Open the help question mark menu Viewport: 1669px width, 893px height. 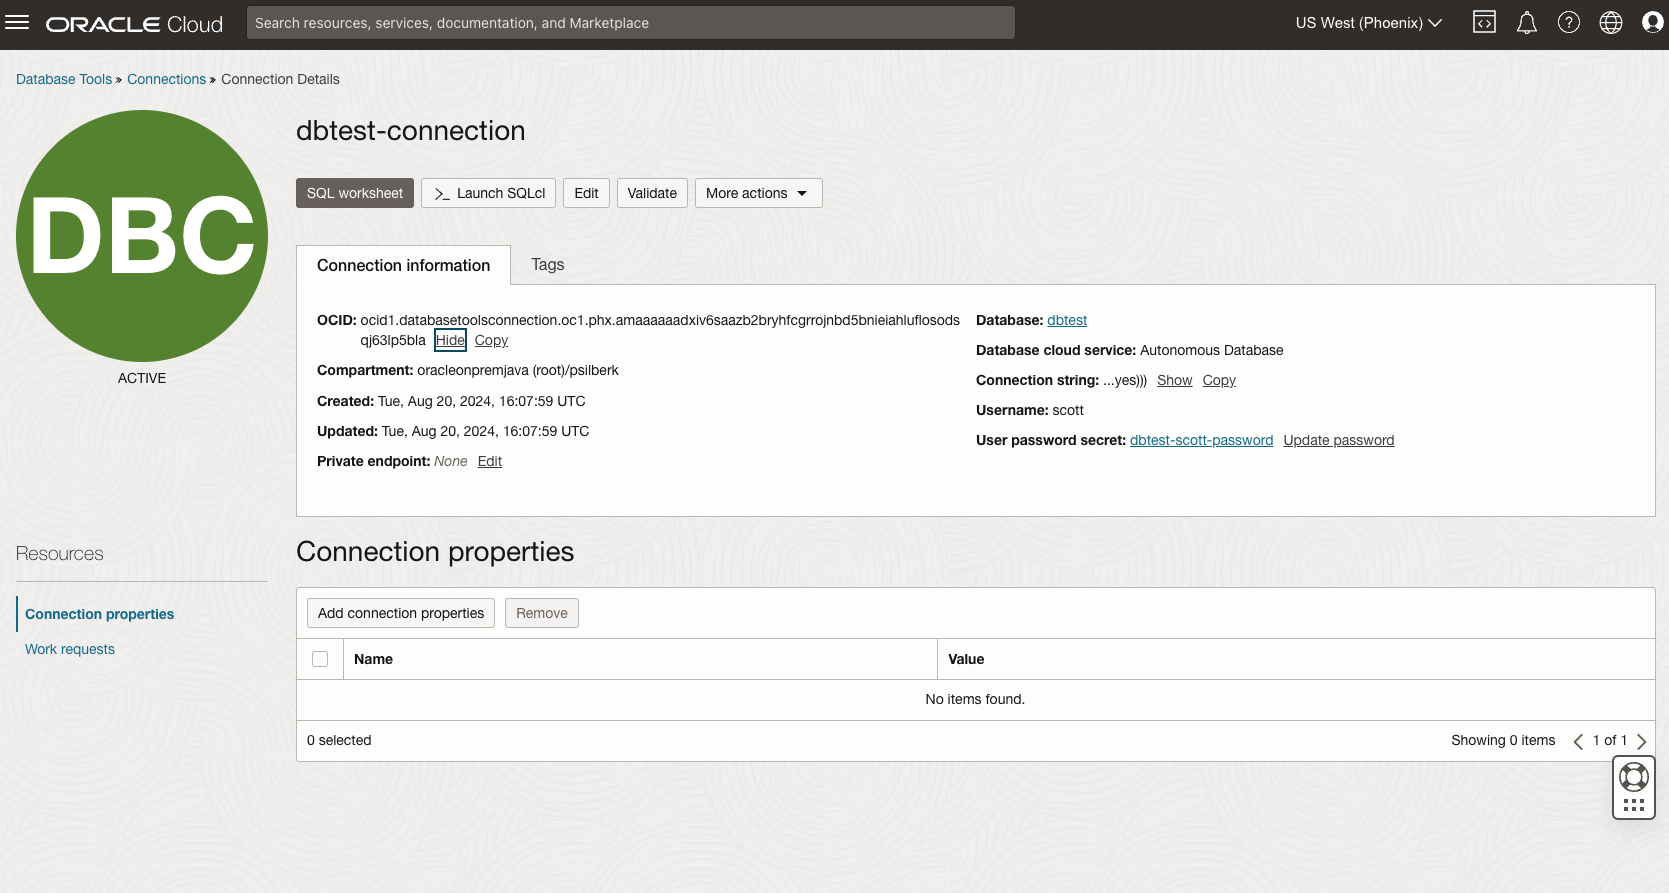click(1568, 22)
